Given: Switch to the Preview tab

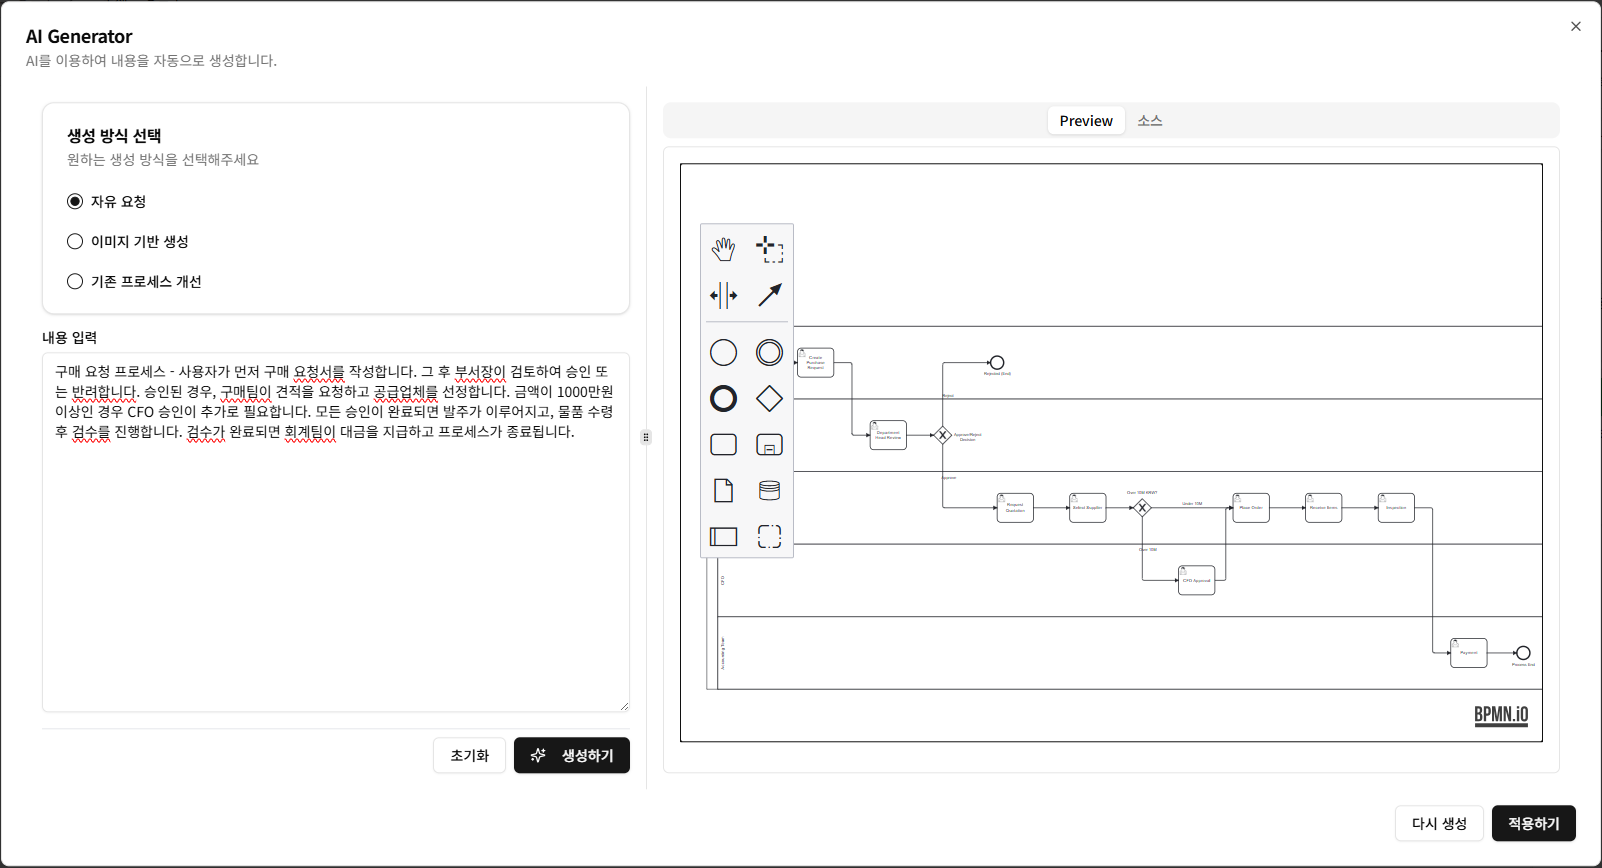Looking at the screenshot, I should pos(1085,121).
